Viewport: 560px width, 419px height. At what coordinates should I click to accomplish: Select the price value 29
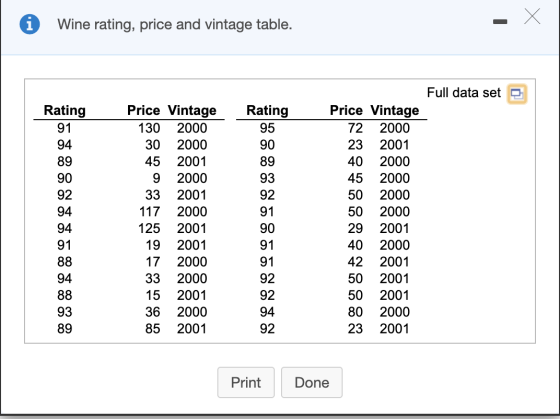click(355, 228)
